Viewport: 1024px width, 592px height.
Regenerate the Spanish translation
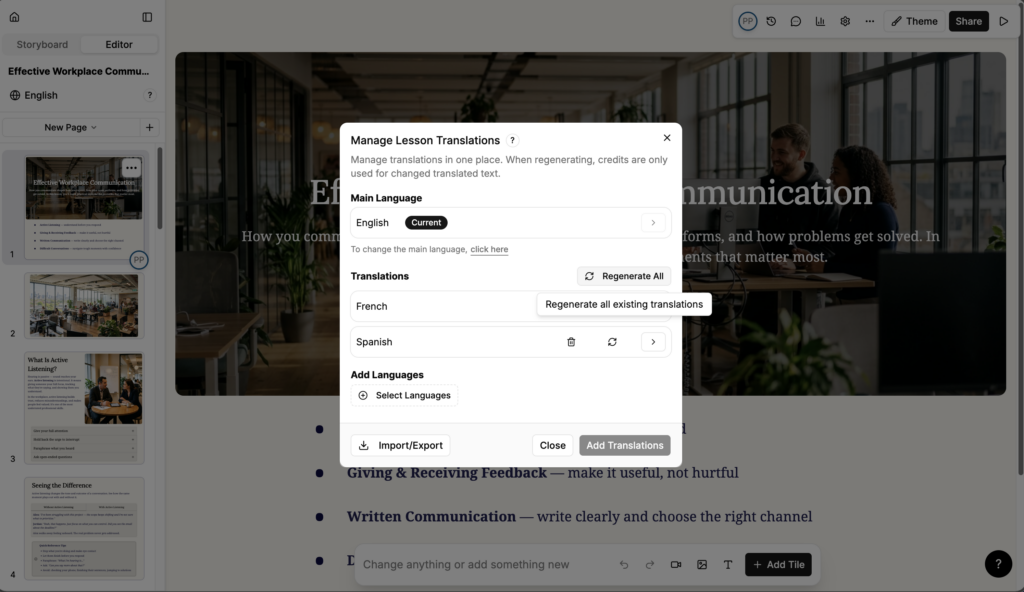612,342
